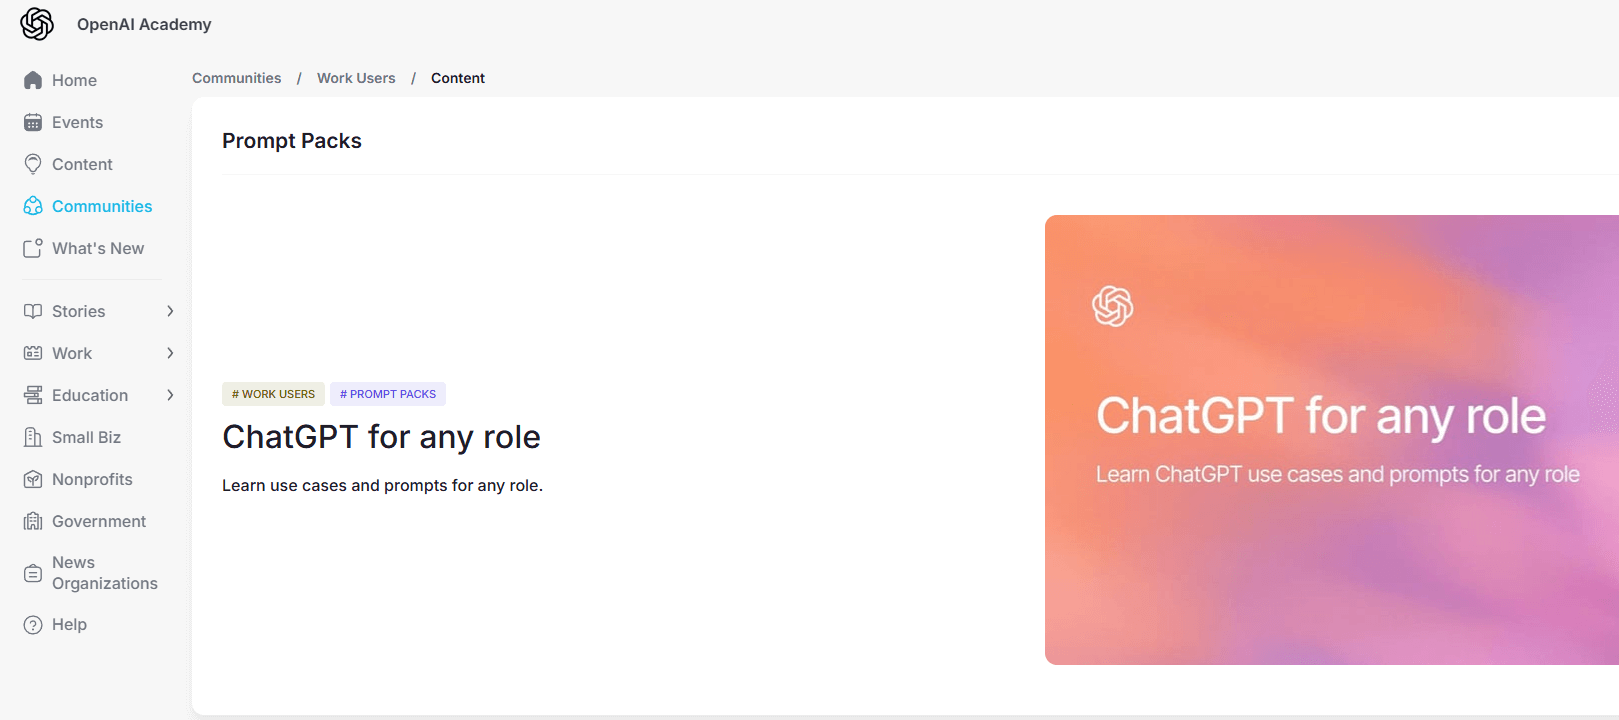This screenshot has width=1619, height=720.
Task: Click the Nonprofits heart icon
Action: coord(33,479)
